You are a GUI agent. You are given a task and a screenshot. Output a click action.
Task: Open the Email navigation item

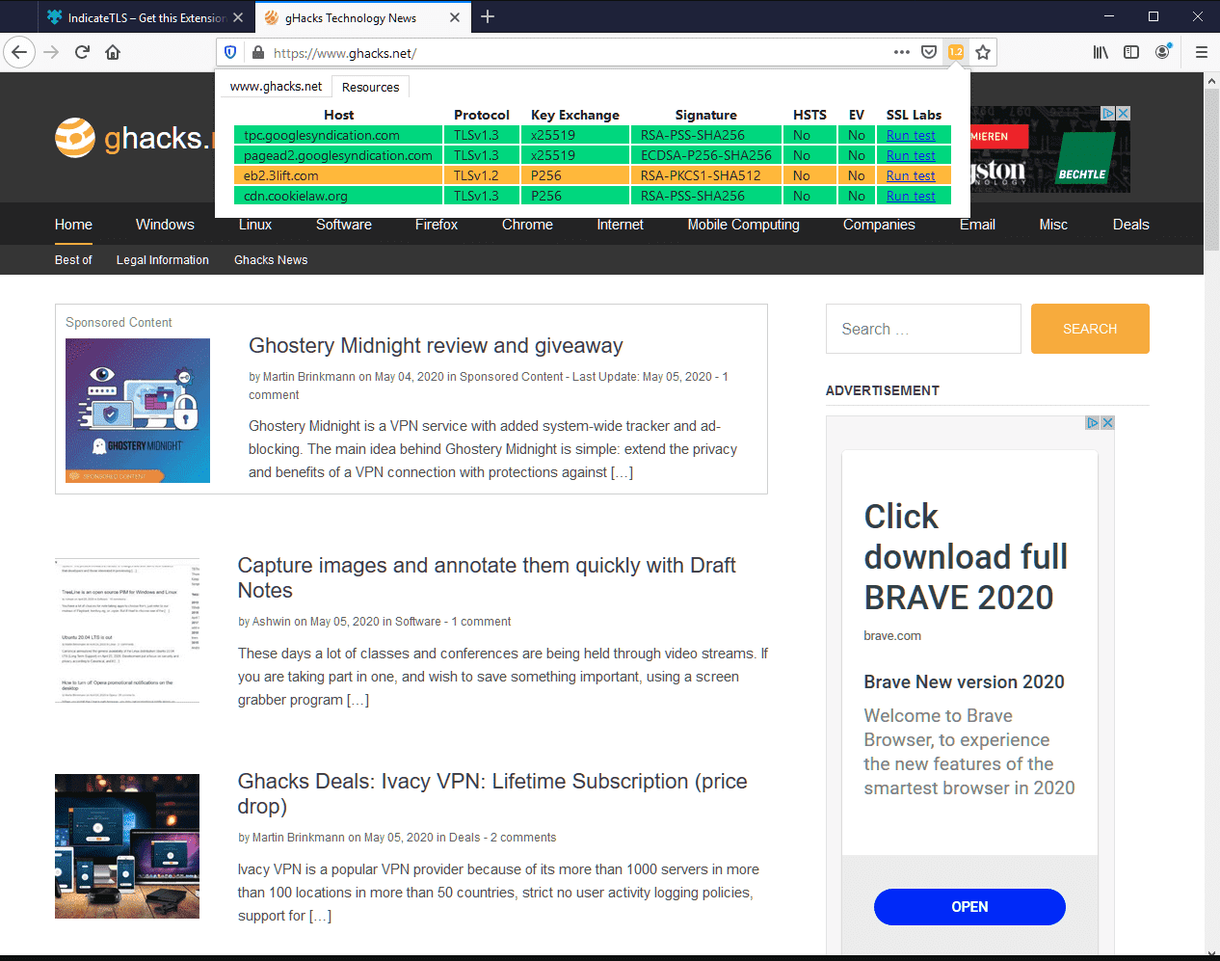pos(977,224)
